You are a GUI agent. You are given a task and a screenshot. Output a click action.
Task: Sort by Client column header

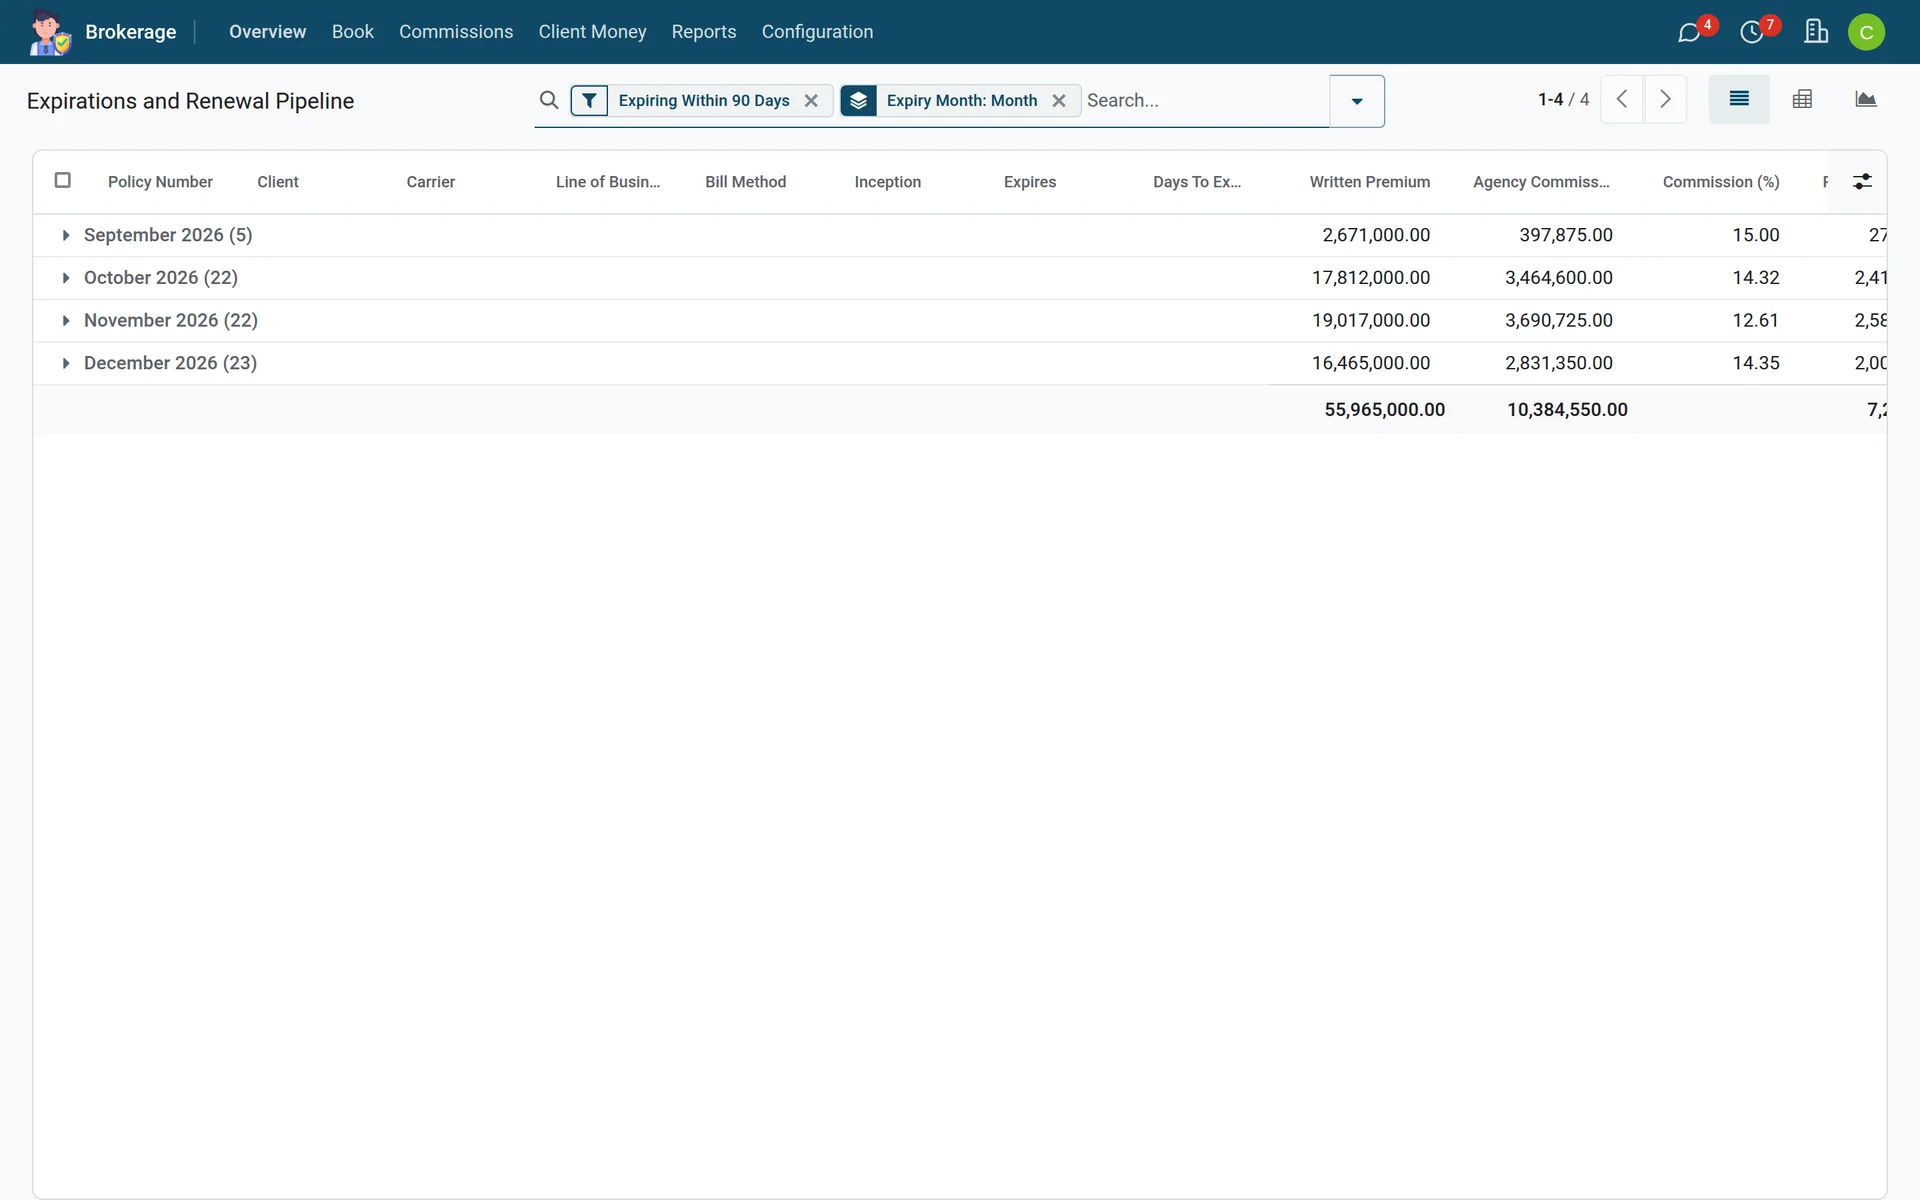278,182
